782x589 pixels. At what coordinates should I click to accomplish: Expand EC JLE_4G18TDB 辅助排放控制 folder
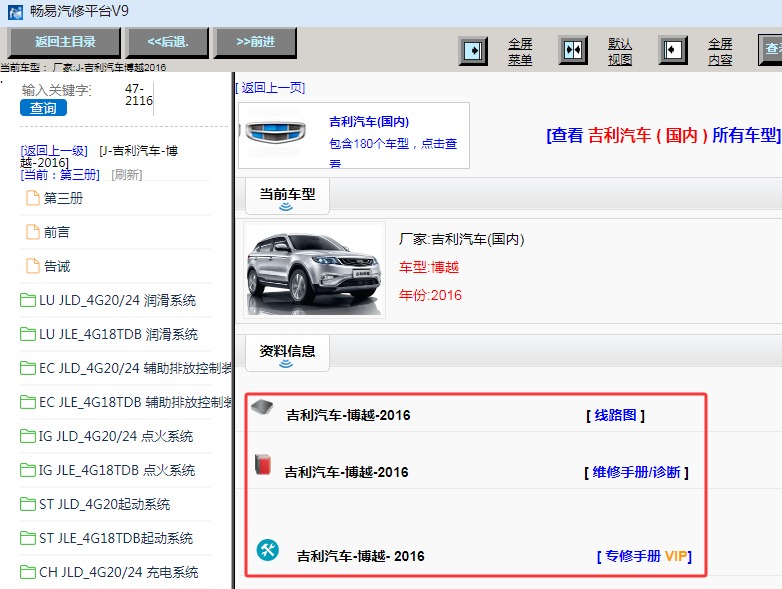(x=126, y=402)
